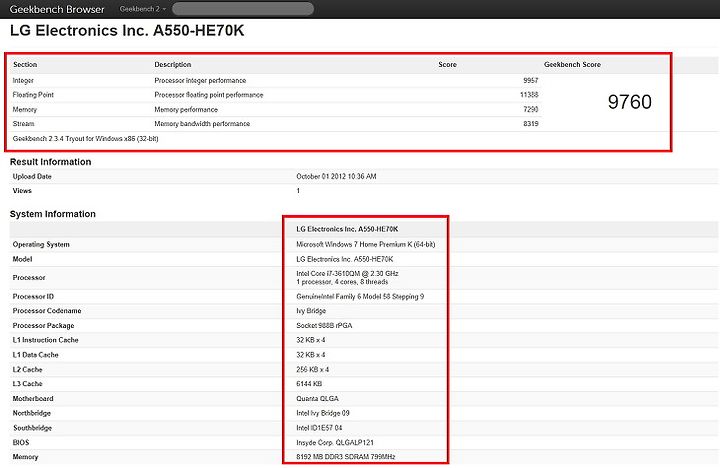
Task: Select the Model value in system table
Action: pos(345,259)
